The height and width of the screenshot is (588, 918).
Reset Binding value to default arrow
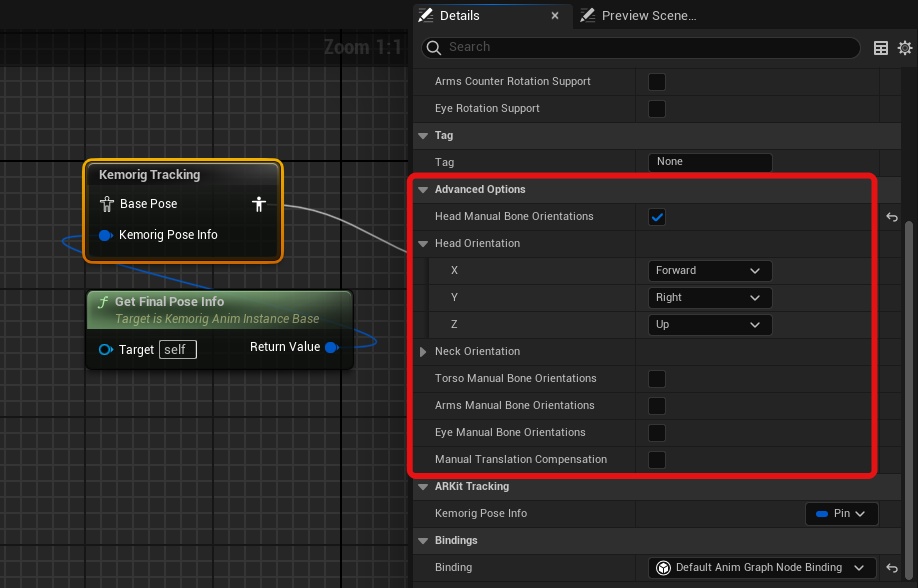(x=892, y=568)
